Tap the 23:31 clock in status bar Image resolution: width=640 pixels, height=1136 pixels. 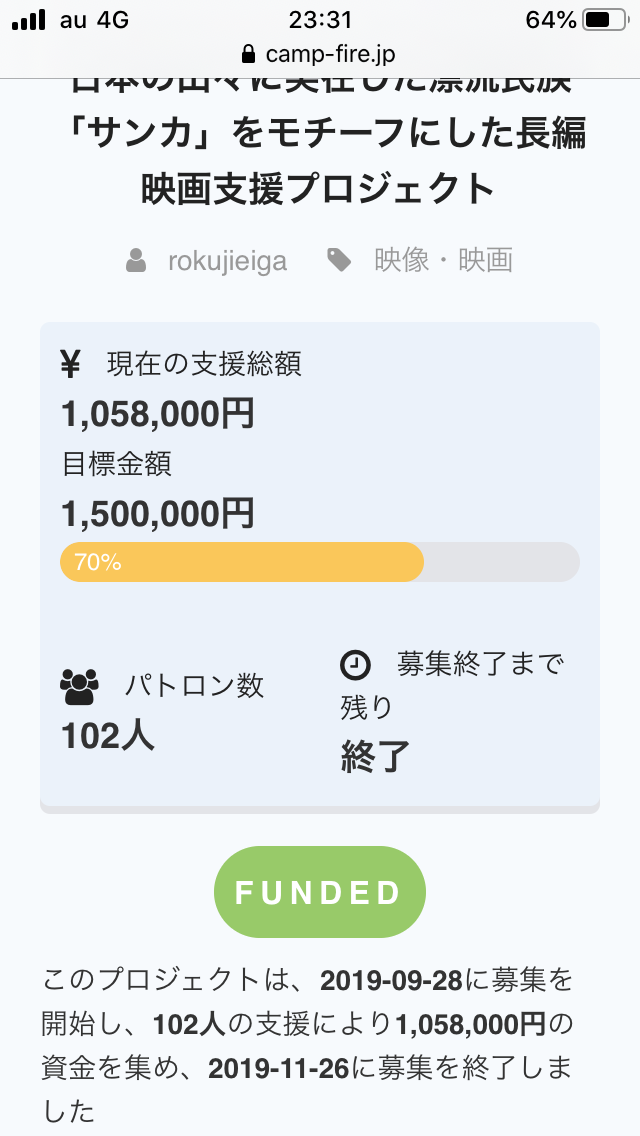click(x=320, y=20)
